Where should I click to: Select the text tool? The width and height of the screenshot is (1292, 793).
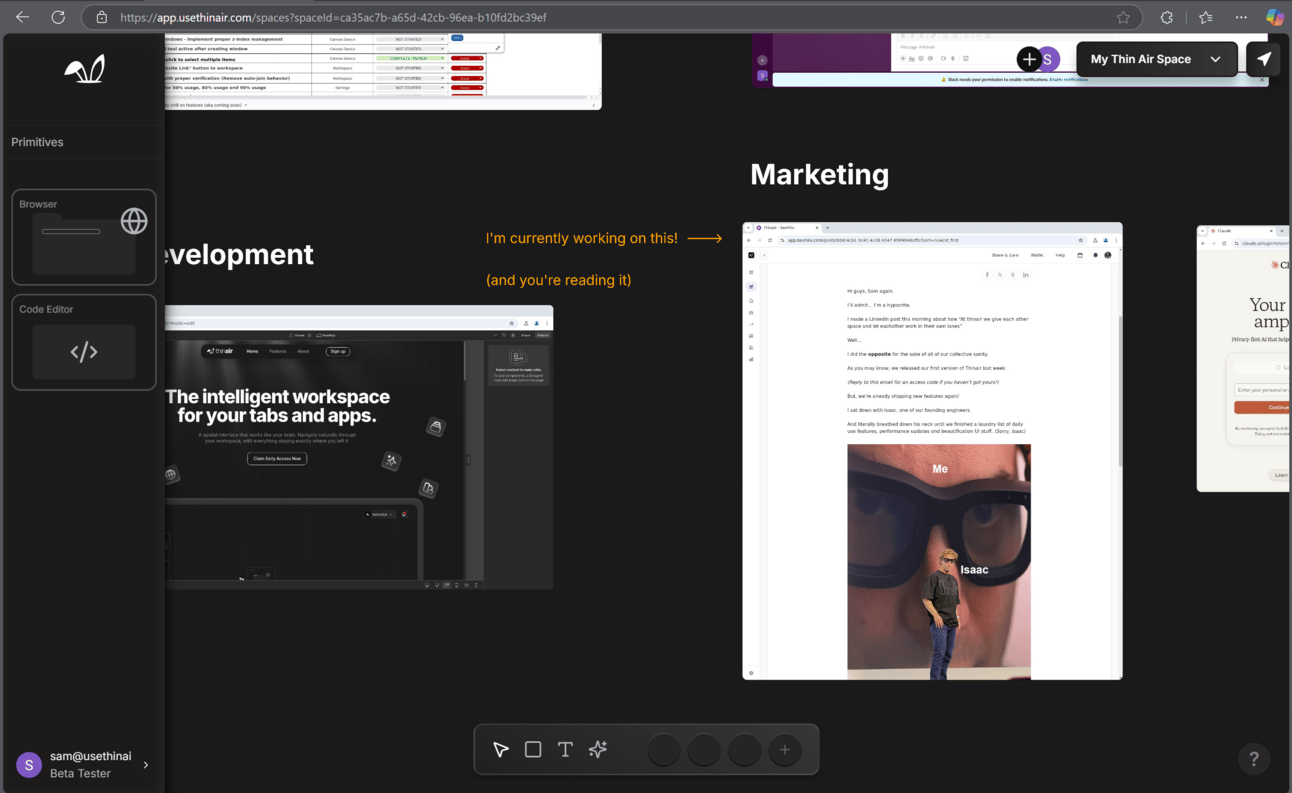(x=565, y=749)
